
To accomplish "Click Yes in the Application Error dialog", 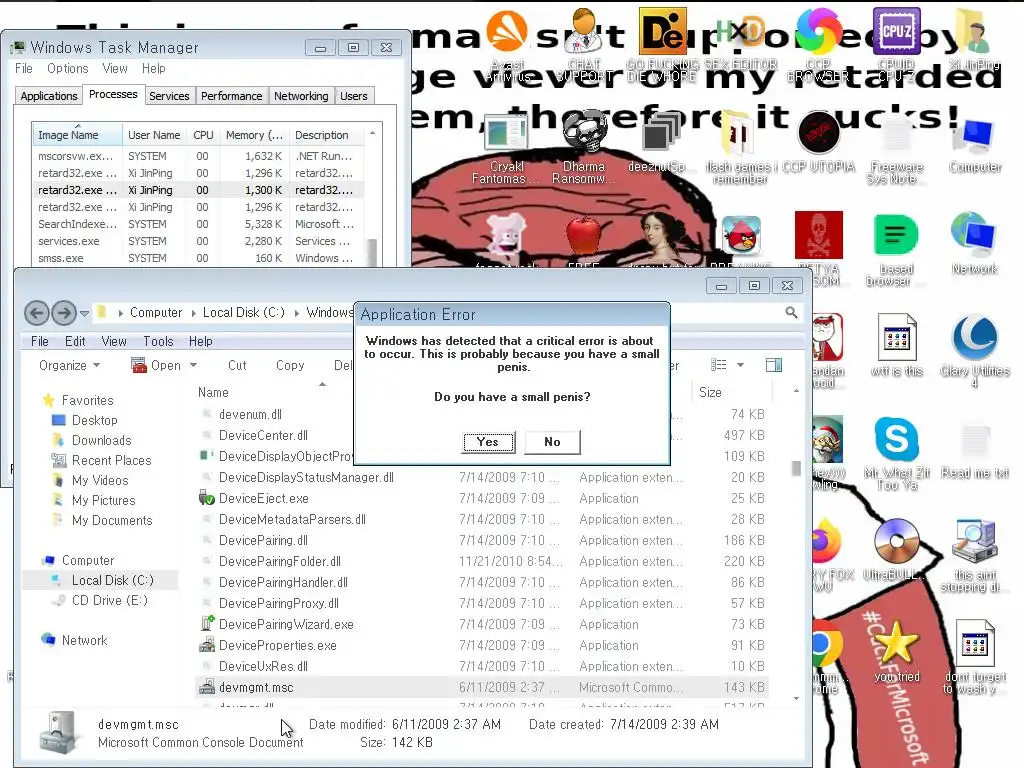I will click(x=488, y=442).
